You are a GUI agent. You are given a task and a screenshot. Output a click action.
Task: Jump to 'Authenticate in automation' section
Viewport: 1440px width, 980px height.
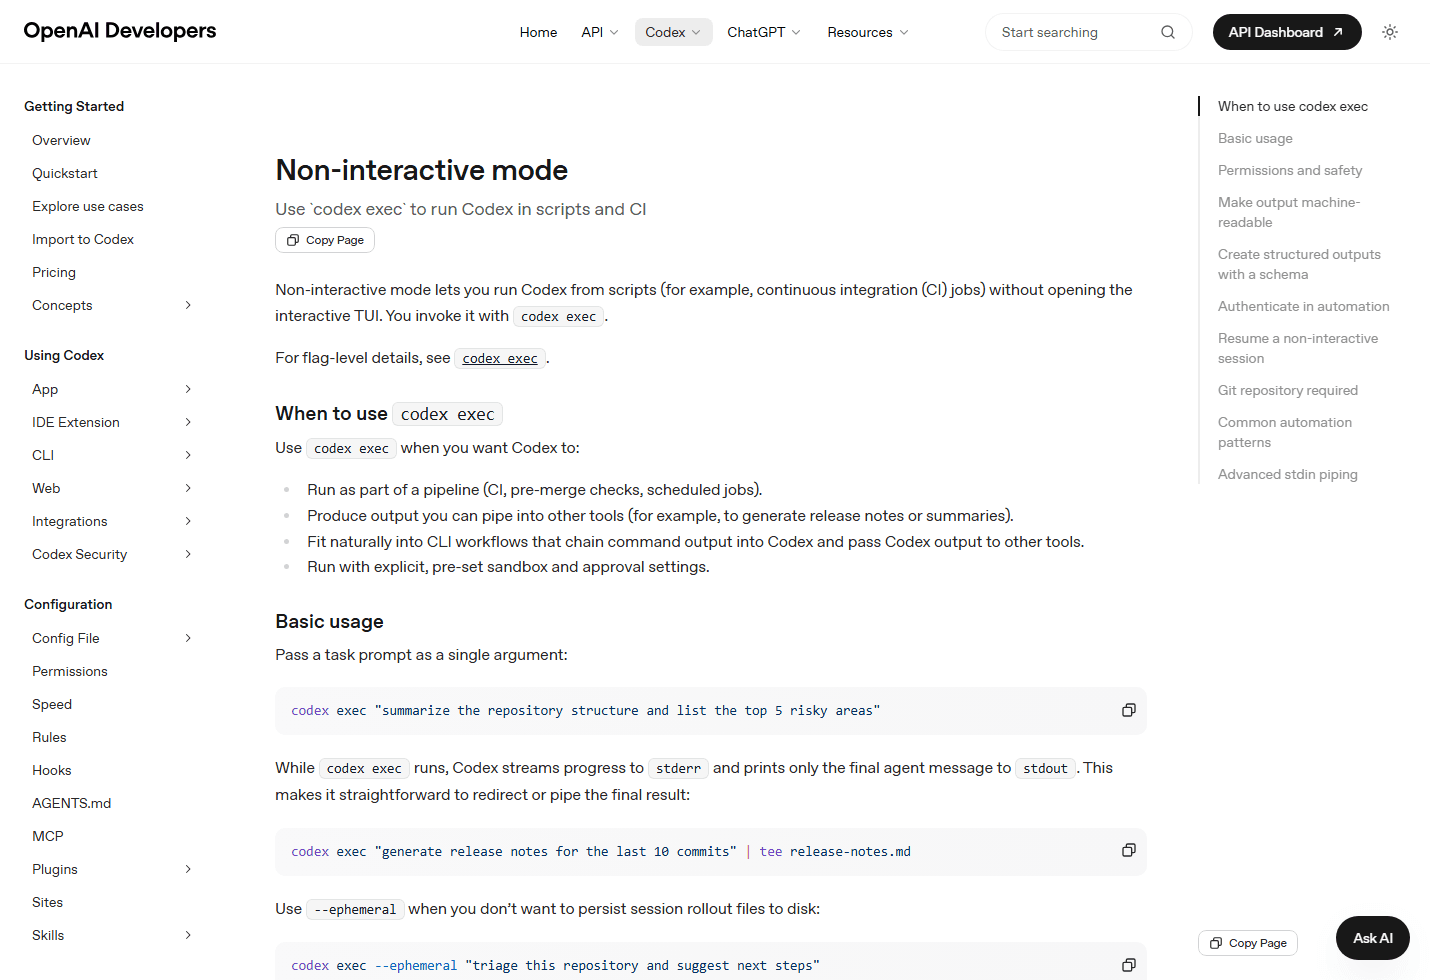tap(1304, 306)
